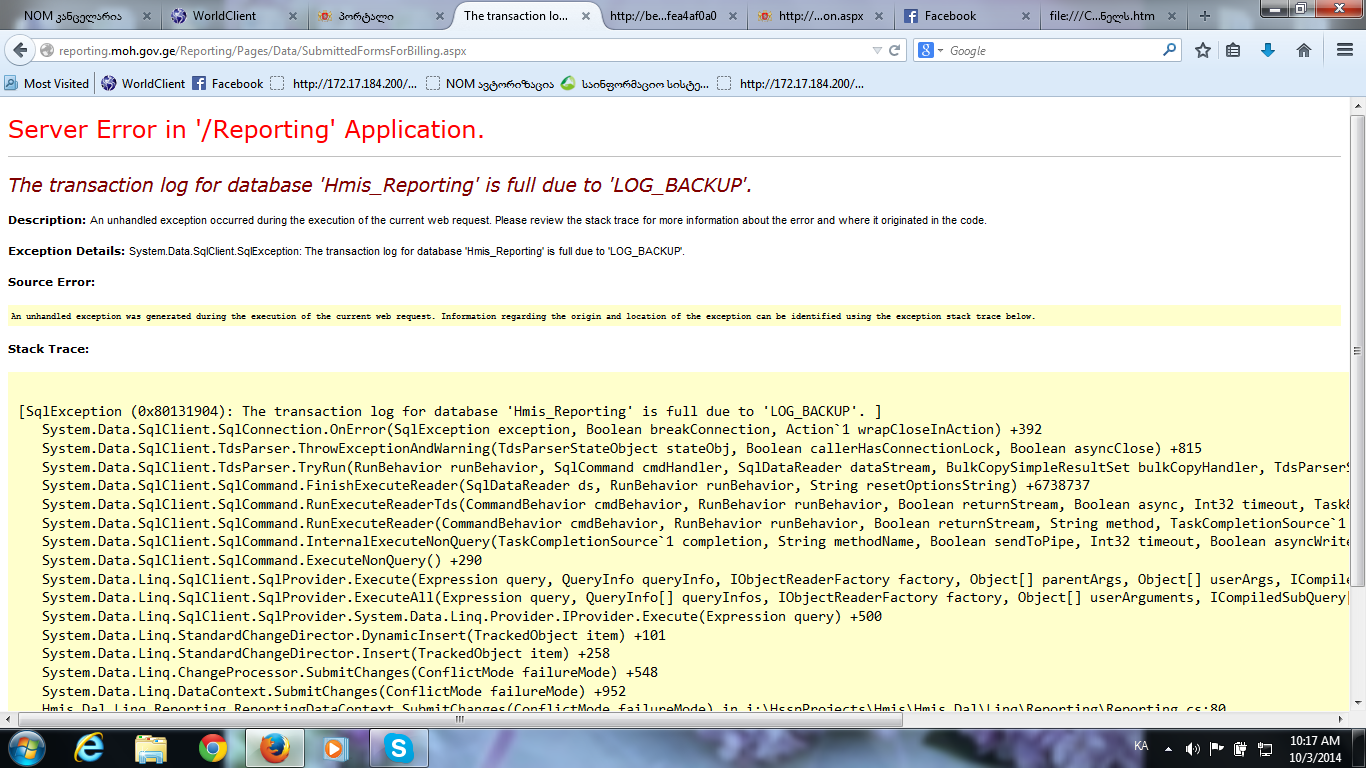The height and width of the screenshot is (768, 1366).
Task: Open the WorldClient bookmark in toolbar
Action: coord(144,84)
